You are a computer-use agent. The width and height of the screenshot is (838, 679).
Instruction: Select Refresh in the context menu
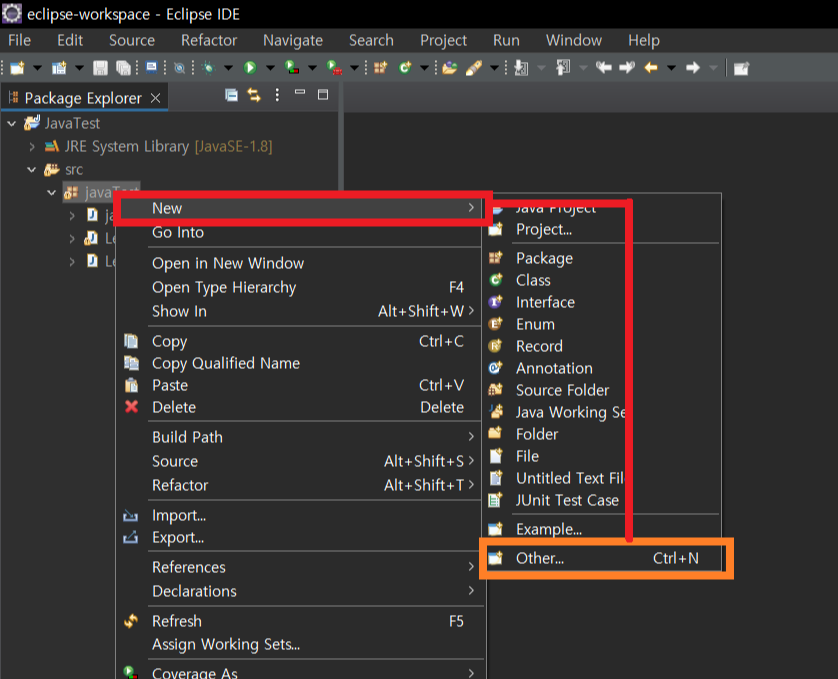point(301,621)
